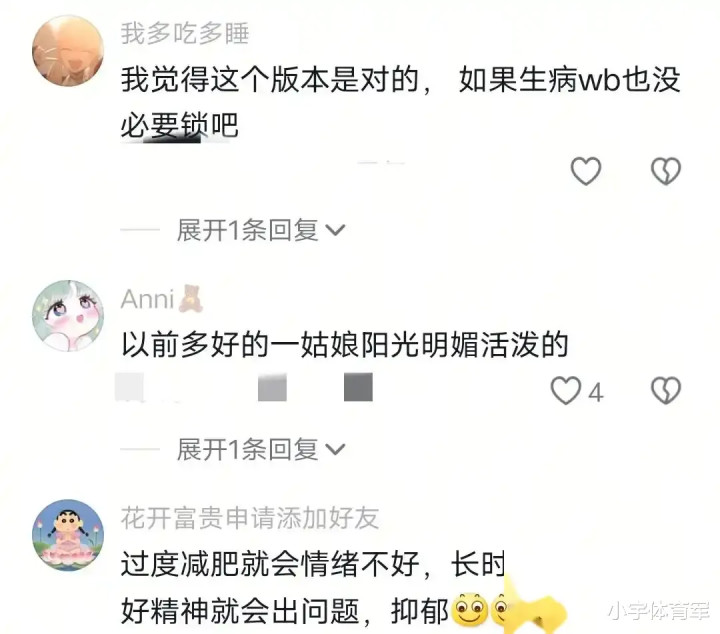
Task: Select comment text 我觉得这个版本是对的
Action: point(270,80)
